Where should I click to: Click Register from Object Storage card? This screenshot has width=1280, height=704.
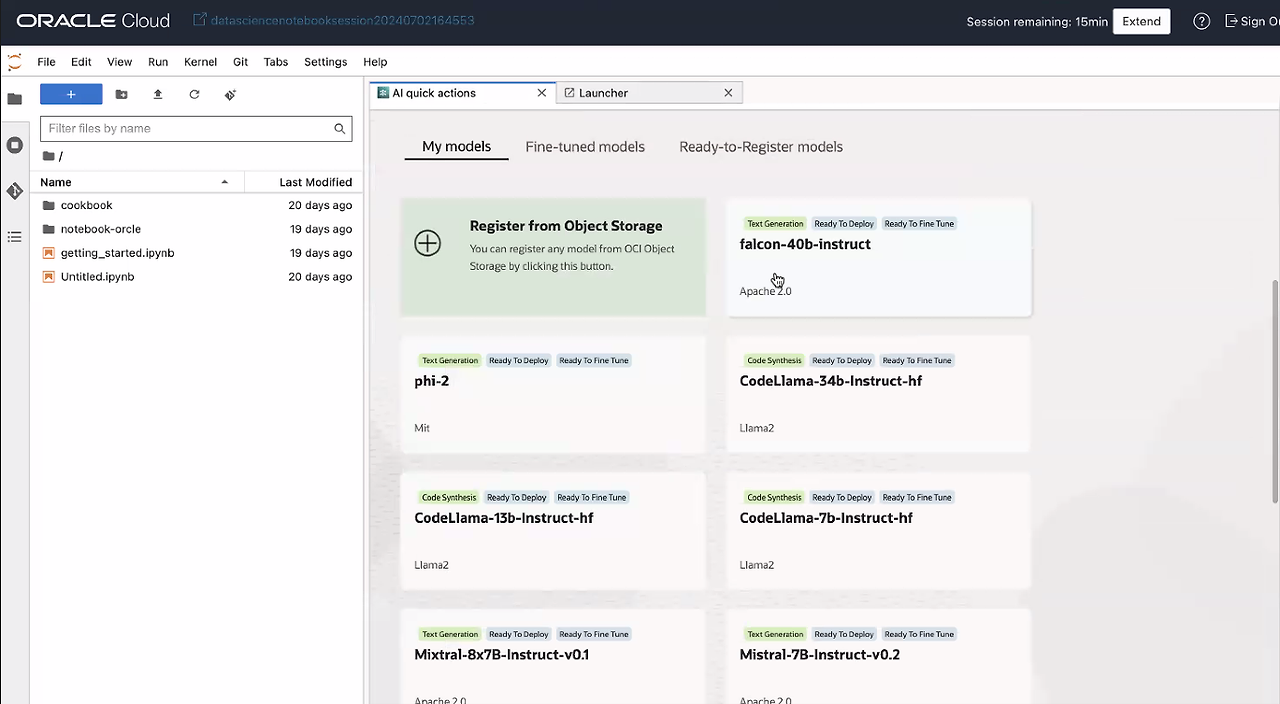553,257
